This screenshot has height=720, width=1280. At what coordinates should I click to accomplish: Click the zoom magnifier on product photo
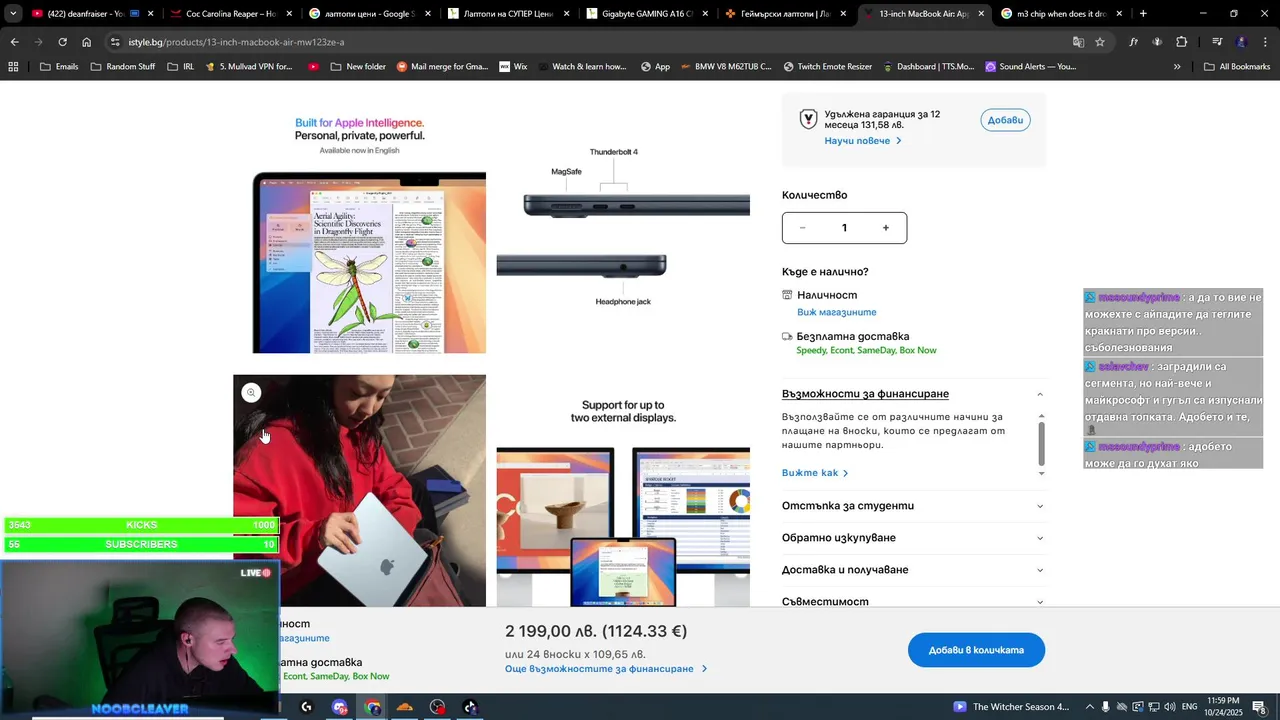(x=251, y=393)
